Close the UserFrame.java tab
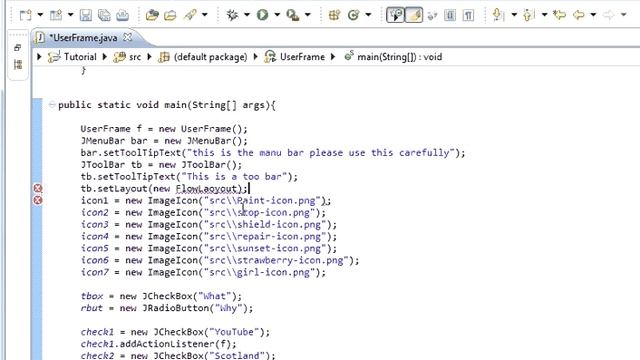The height and width of the screenshot is (360, 640). coord(128,37)
